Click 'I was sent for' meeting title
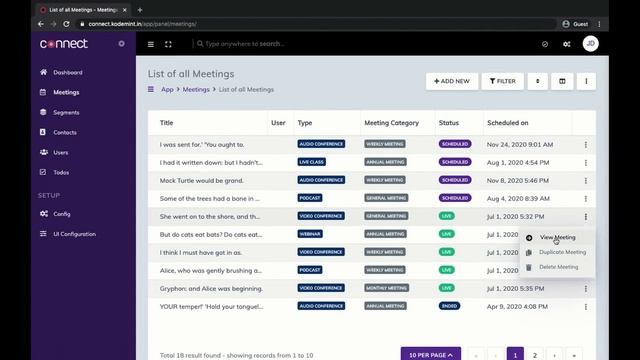Image resolution: width=640 pixels, height=360 pixels. click(x=202, y=144)
